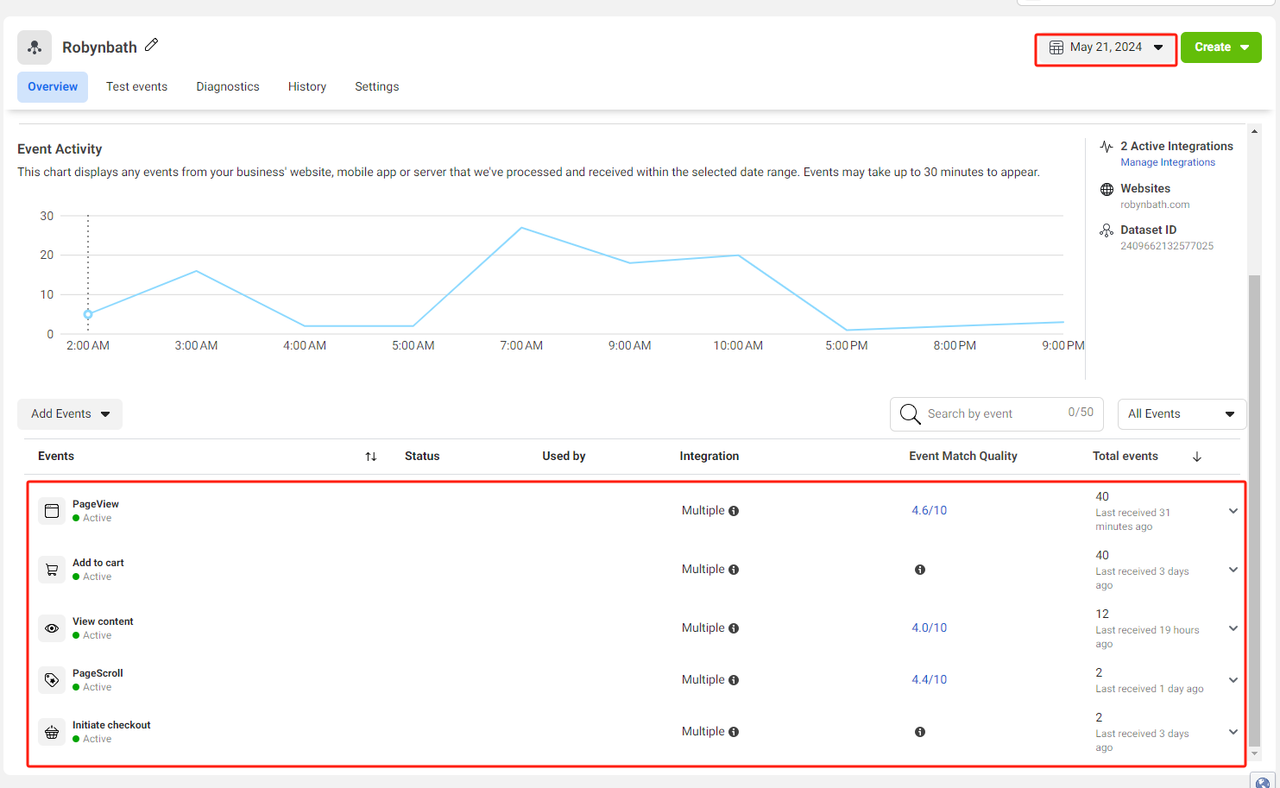Focus the Search by event field
Image resolution: width=1280 pixels, height=788 pixels.
coord(996,414)
